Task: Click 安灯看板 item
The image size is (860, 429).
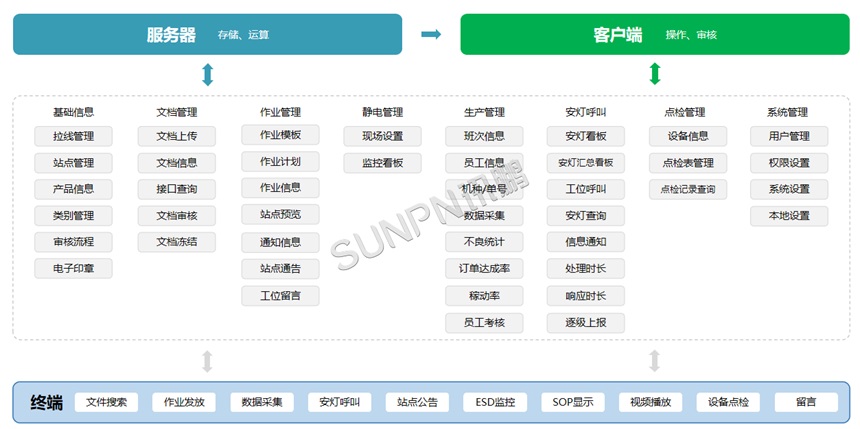Action: (x=586, y=136)
